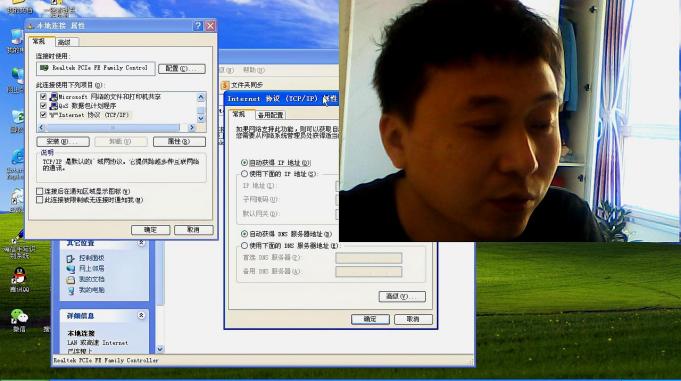Viewport: 681px width, 381px height.
Task: Click the components list scroll-right arrow
Action: (x=192, y=127)
